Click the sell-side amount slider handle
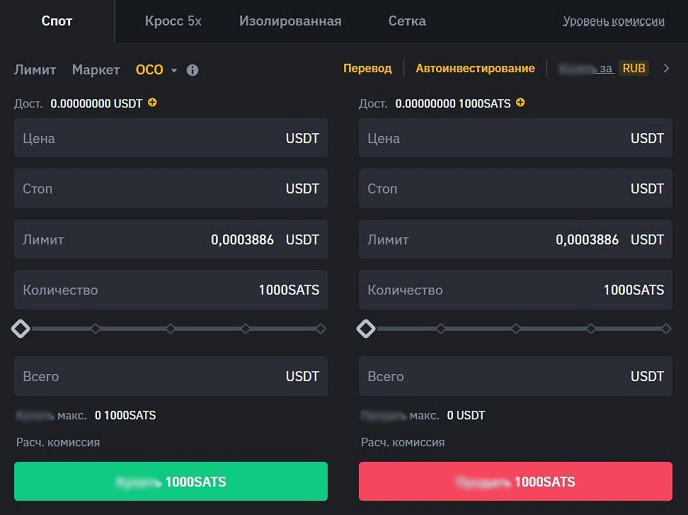This screenshot has width=688, height=515. point(366,328)
